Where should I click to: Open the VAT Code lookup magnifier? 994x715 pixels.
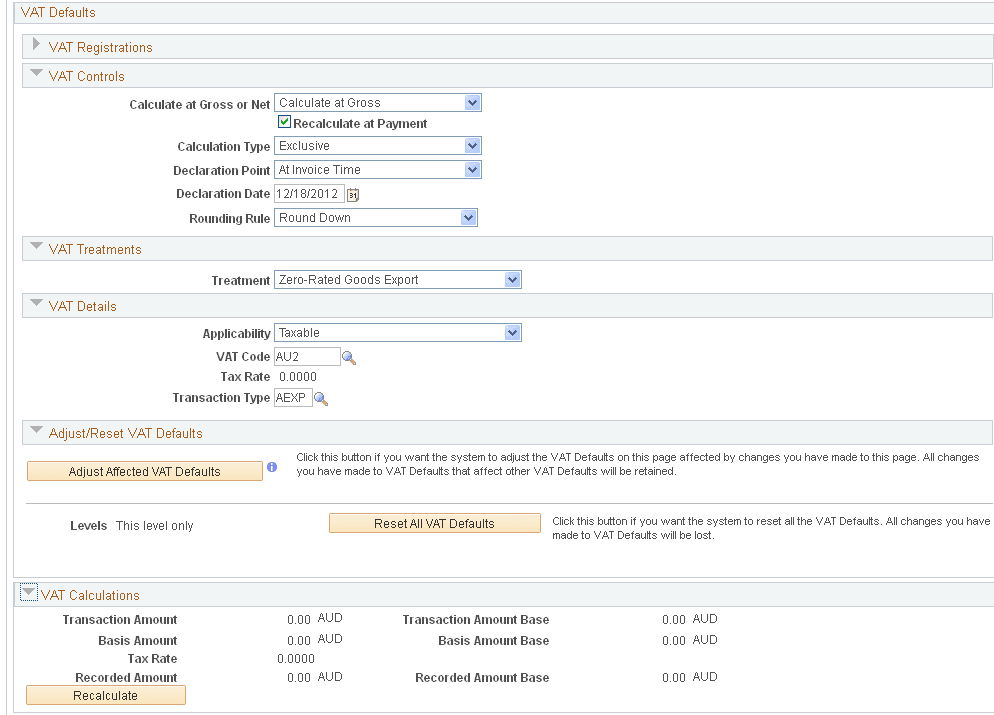click(349, 356)
